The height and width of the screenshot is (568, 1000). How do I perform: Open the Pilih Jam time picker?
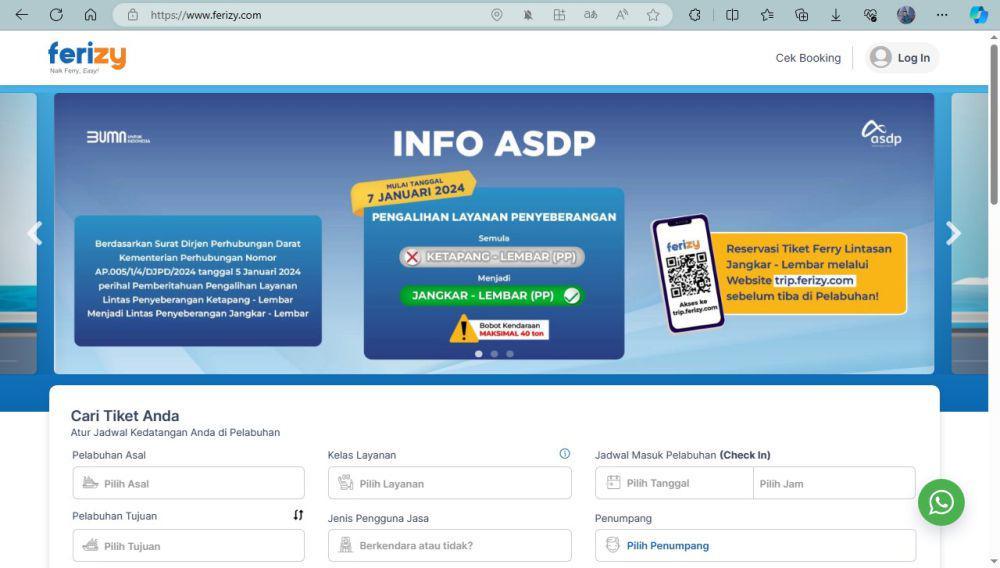834,483
